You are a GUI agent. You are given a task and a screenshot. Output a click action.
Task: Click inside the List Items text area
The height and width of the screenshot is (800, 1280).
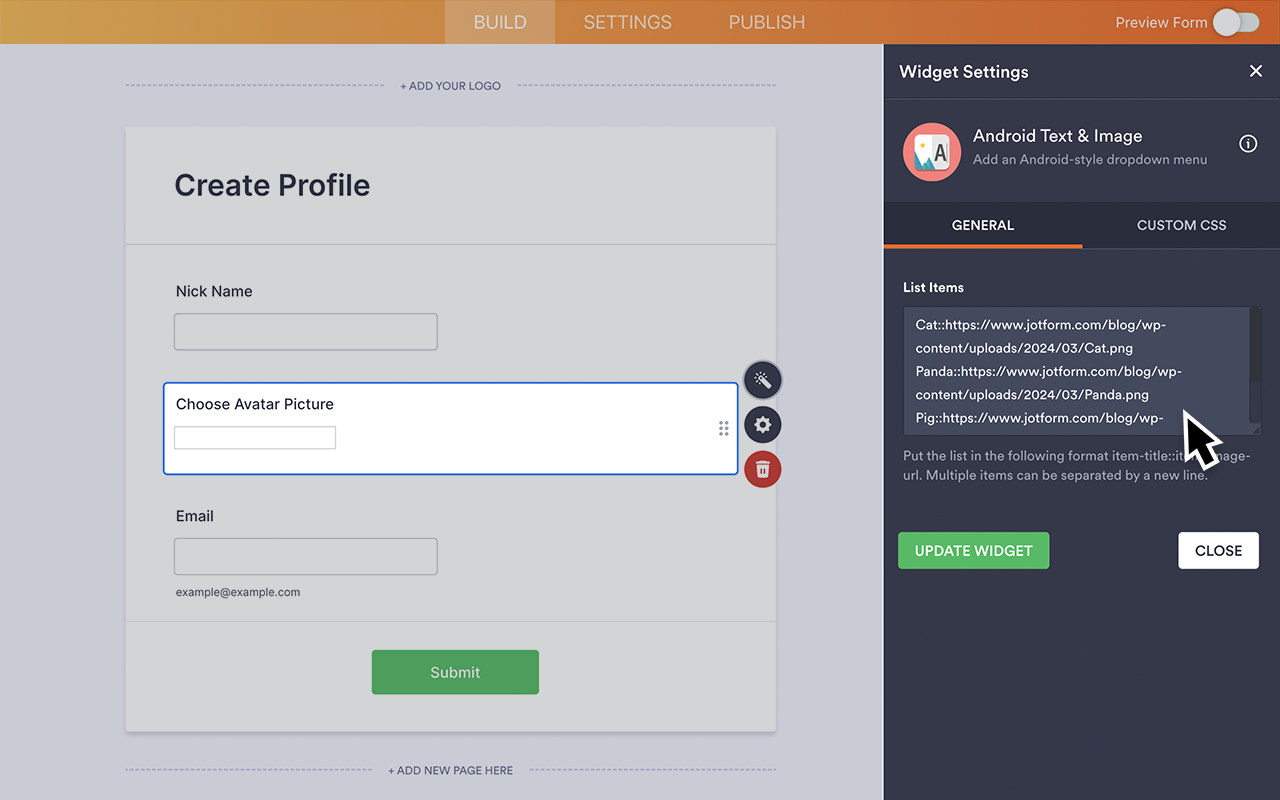(x=1075, y=371)
